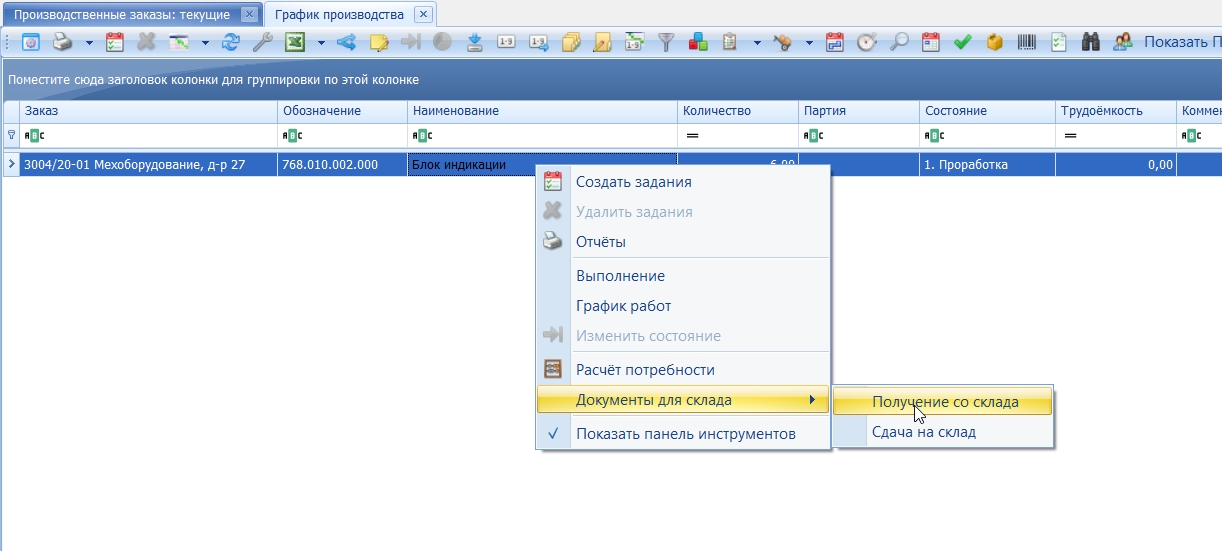This screenshot has width=1222, height=551.
Task: Click the stopwatch icon in the toolbar
Action: click(867, 42)
